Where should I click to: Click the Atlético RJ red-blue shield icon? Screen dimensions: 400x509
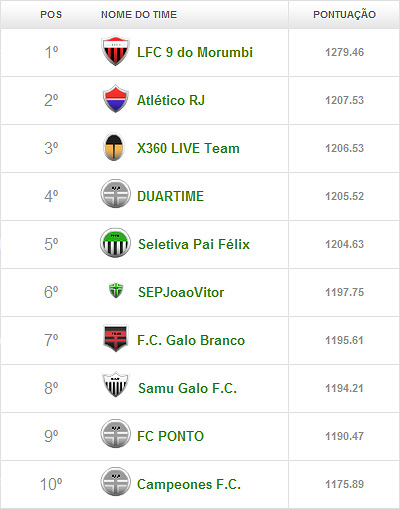coord(115,99)
